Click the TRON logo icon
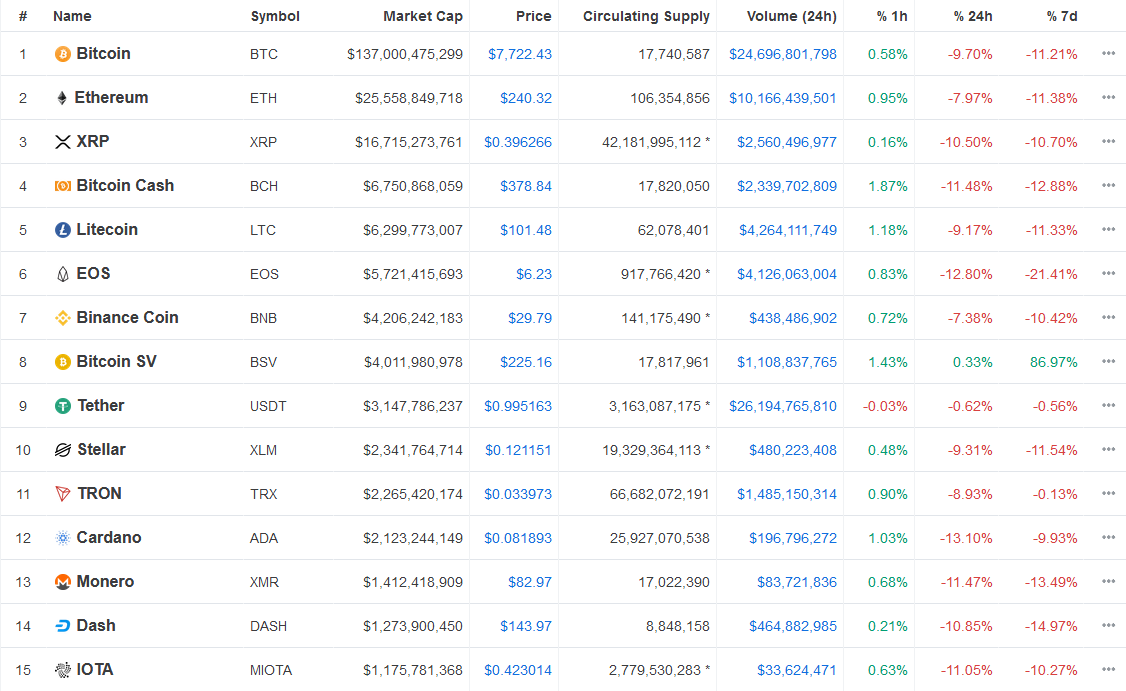Viewport: 1126px width, 691px height. (x=62, y=493)
